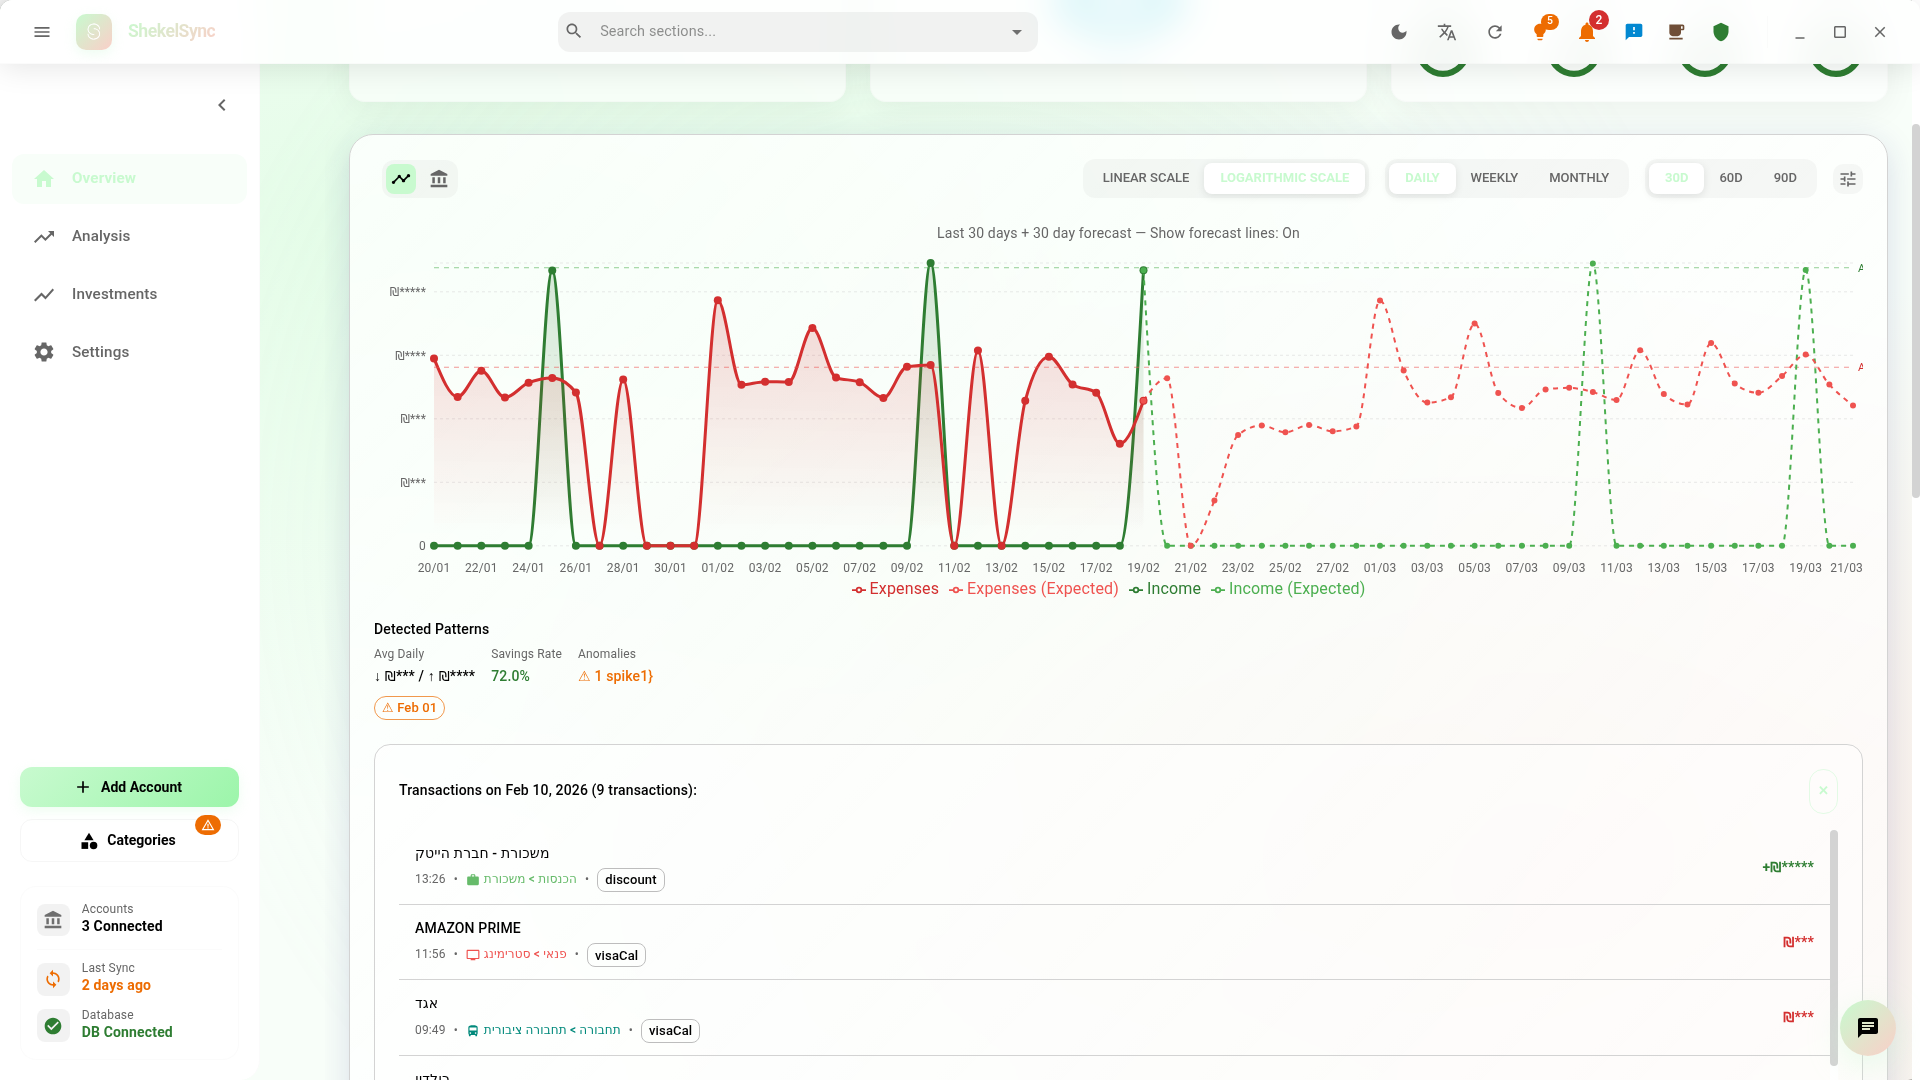This screenshot has width=1920, height=1080.
Task: Collapse the sidebar with chevron
Action: (x=222, y=105)
